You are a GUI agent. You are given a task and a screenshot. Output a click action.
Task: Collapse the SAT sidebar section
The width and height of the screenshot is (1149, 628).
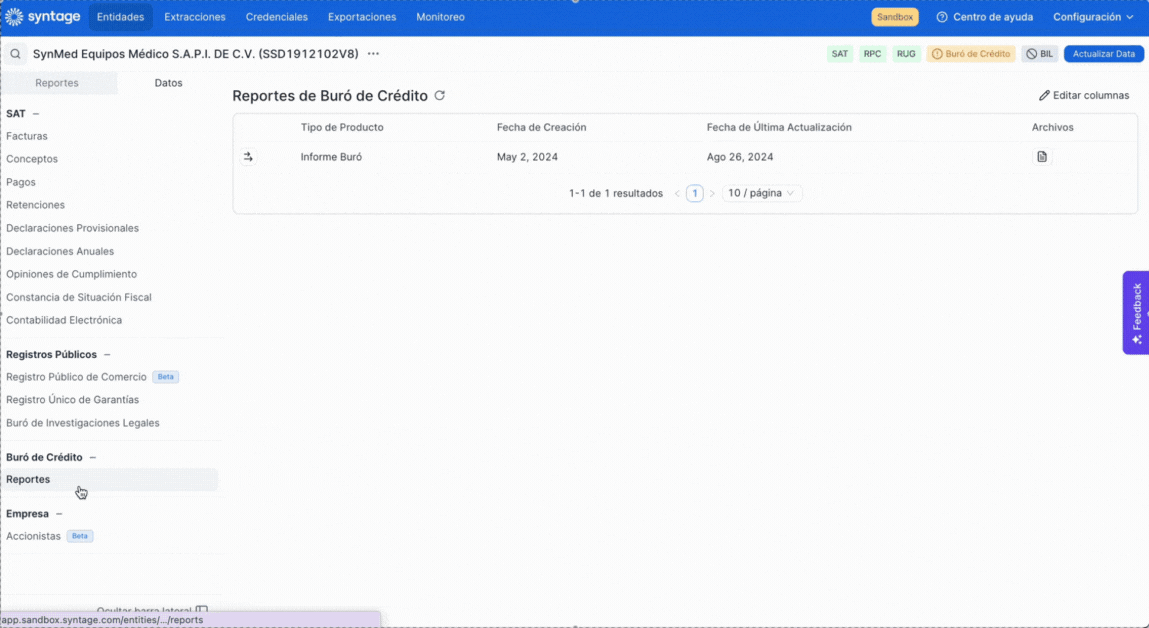[36, 114]
